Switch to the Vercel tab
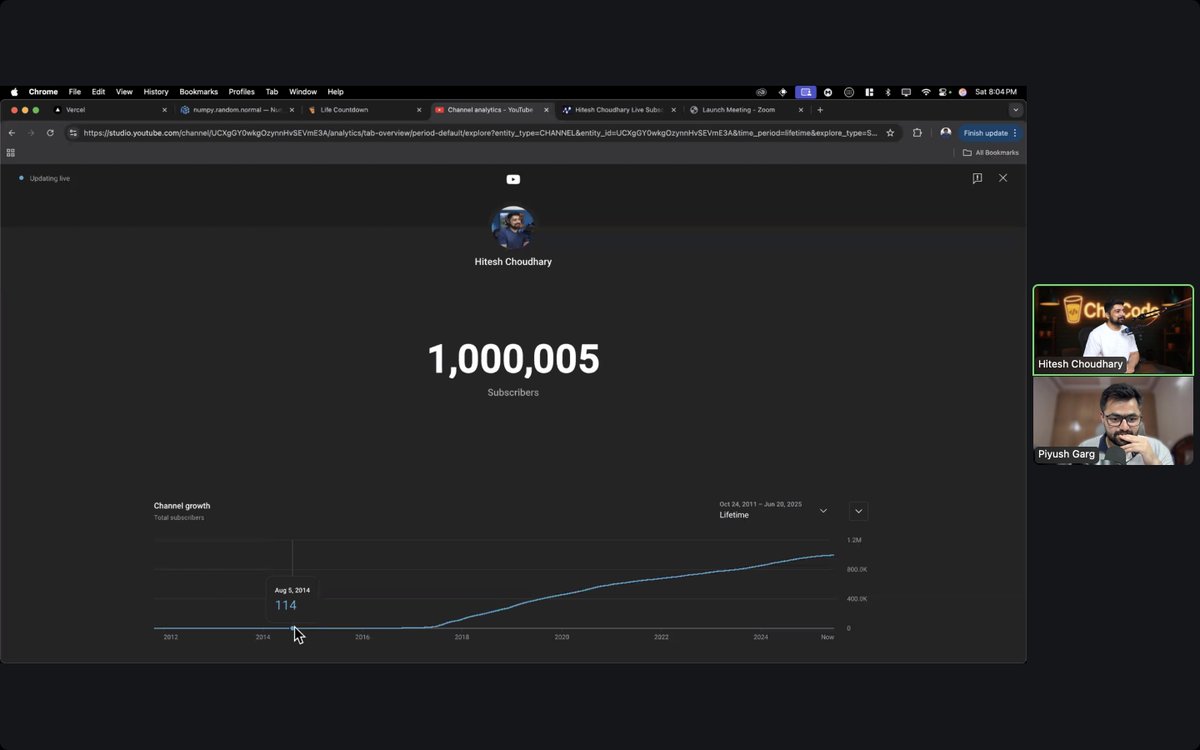The width and height of the screenshot is (1200, 750). (x=110, y=110)
